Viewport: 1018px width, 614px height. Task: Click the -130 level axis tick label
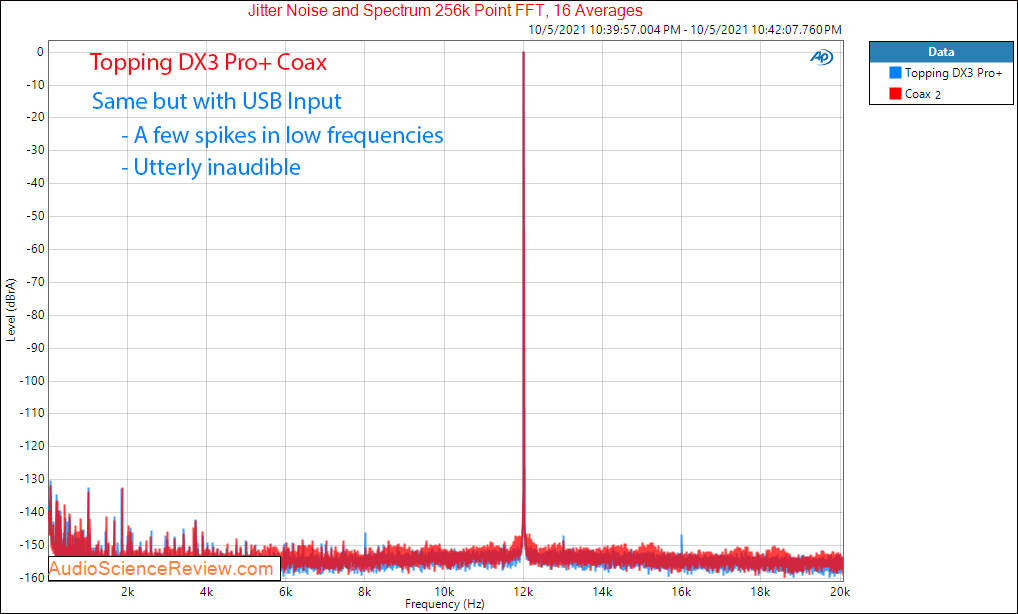click(x=31, y=479)
